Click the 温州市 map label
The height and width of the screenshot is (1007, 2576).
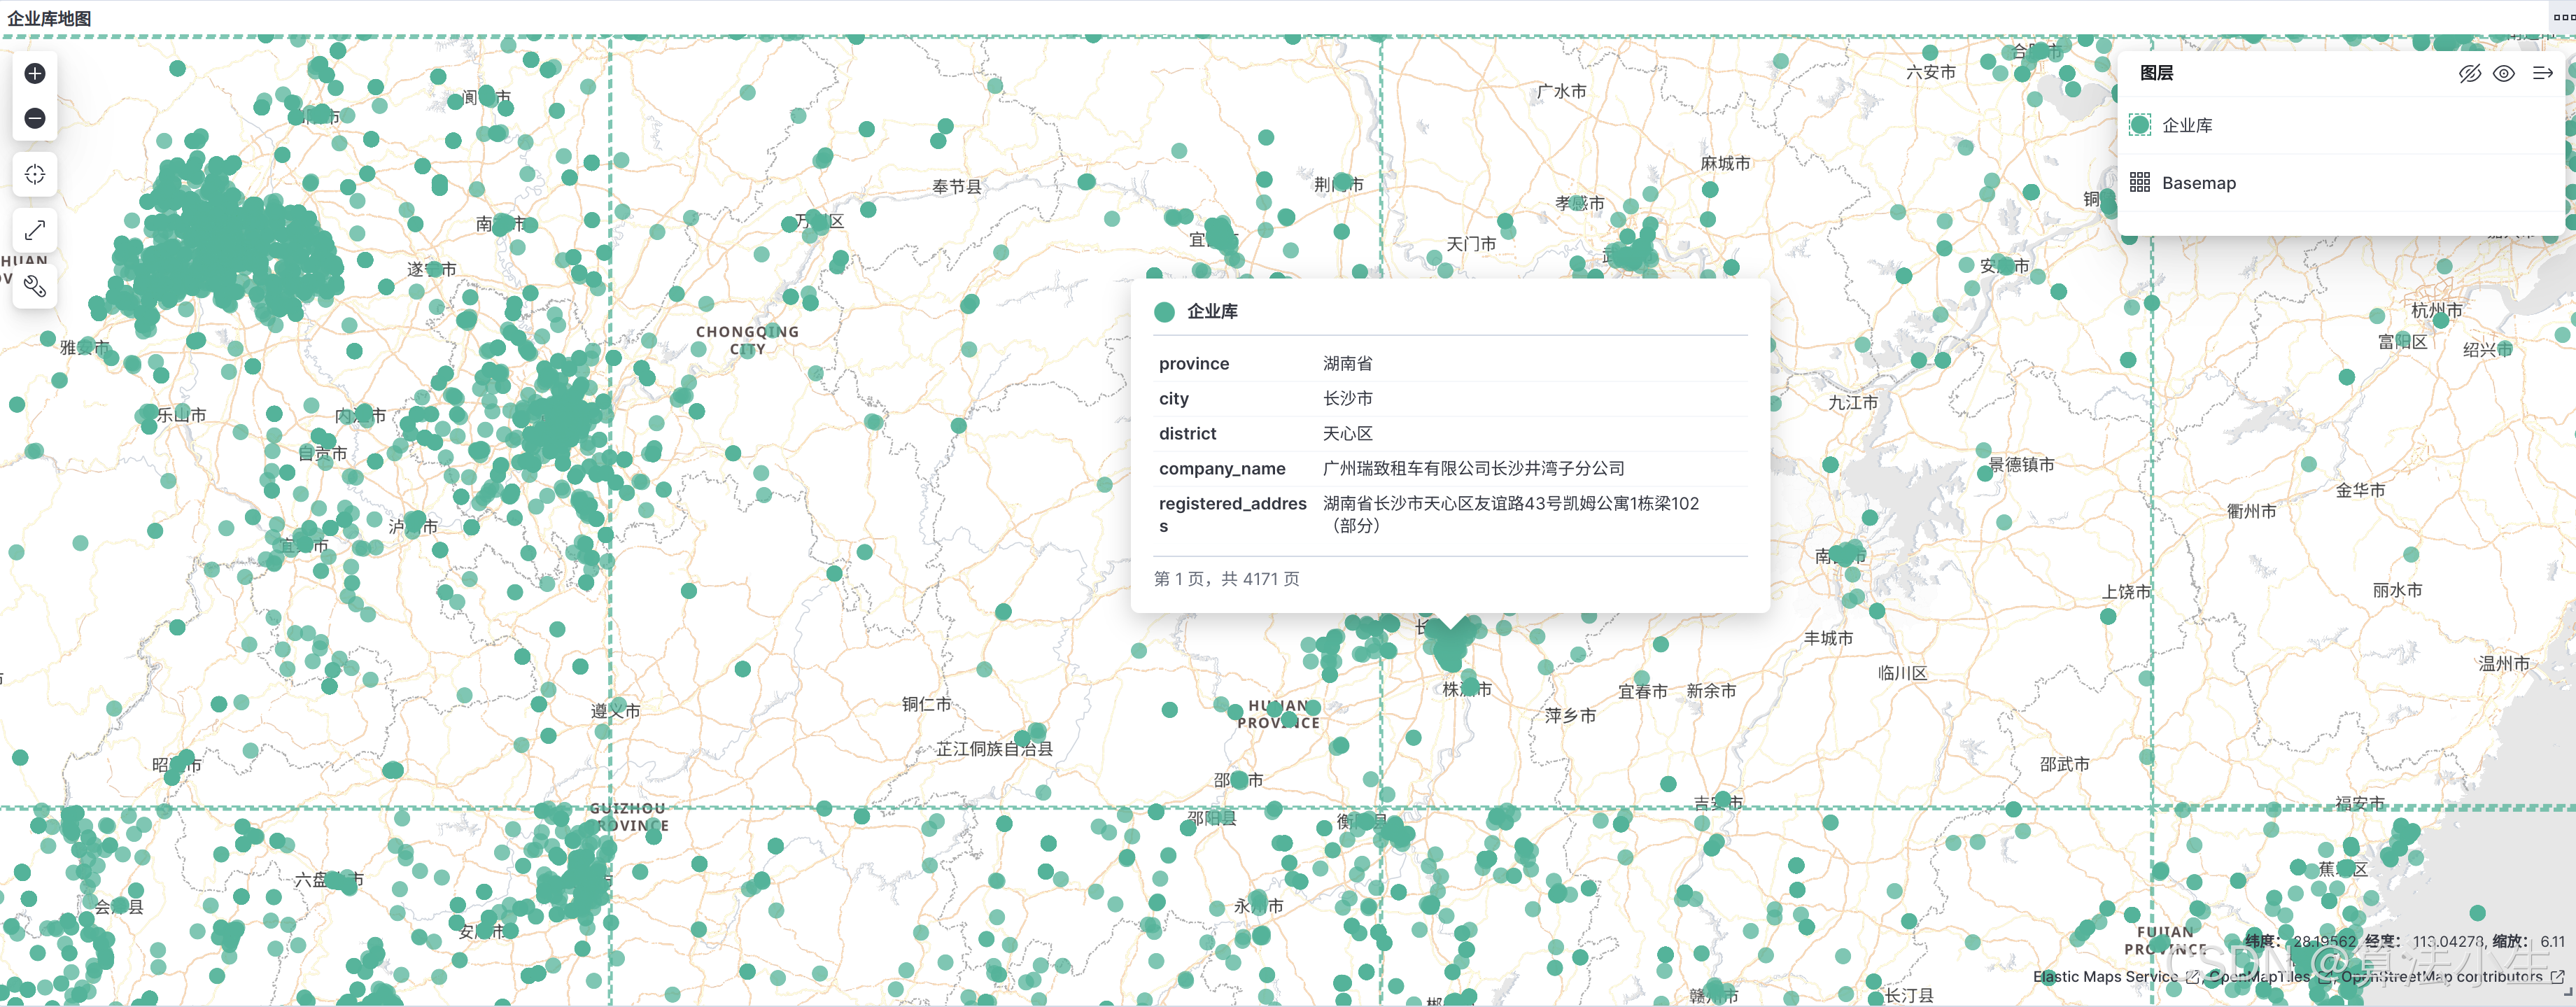tap(2503, 663)
